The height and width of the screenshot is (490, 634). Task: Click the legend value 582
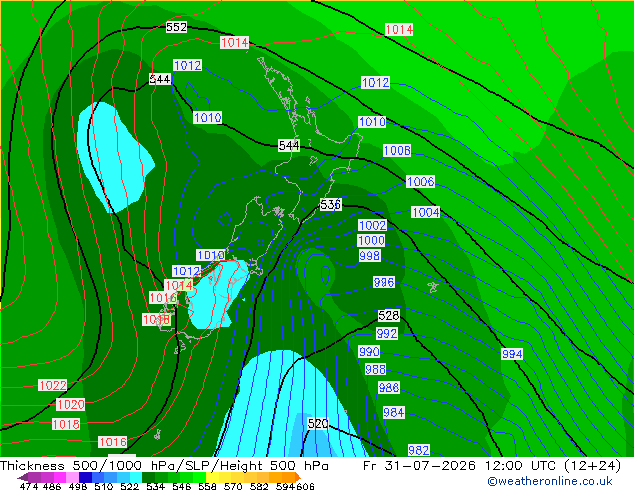(259, 486)
